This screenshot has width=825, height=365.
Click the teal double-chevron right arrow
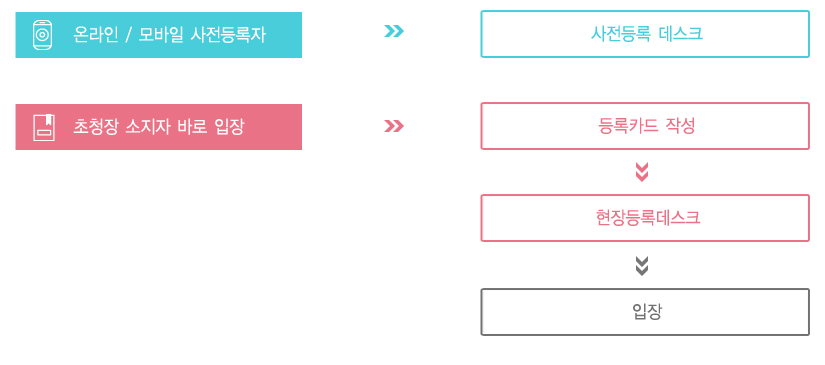coord(394,32)
